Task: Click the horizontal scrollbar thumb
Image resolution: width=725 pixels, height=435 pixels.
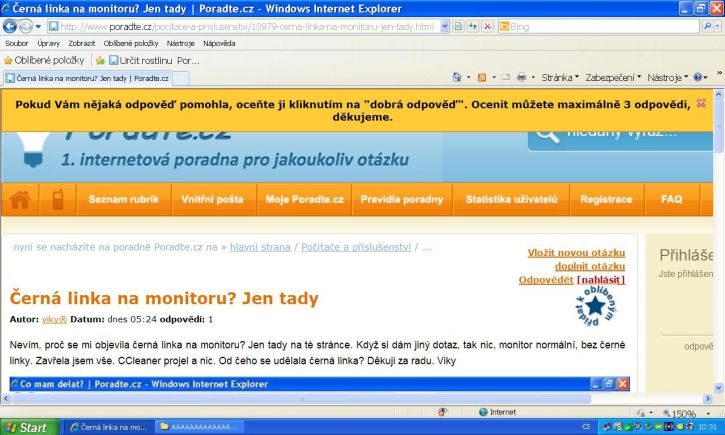Action: point(301,398)
